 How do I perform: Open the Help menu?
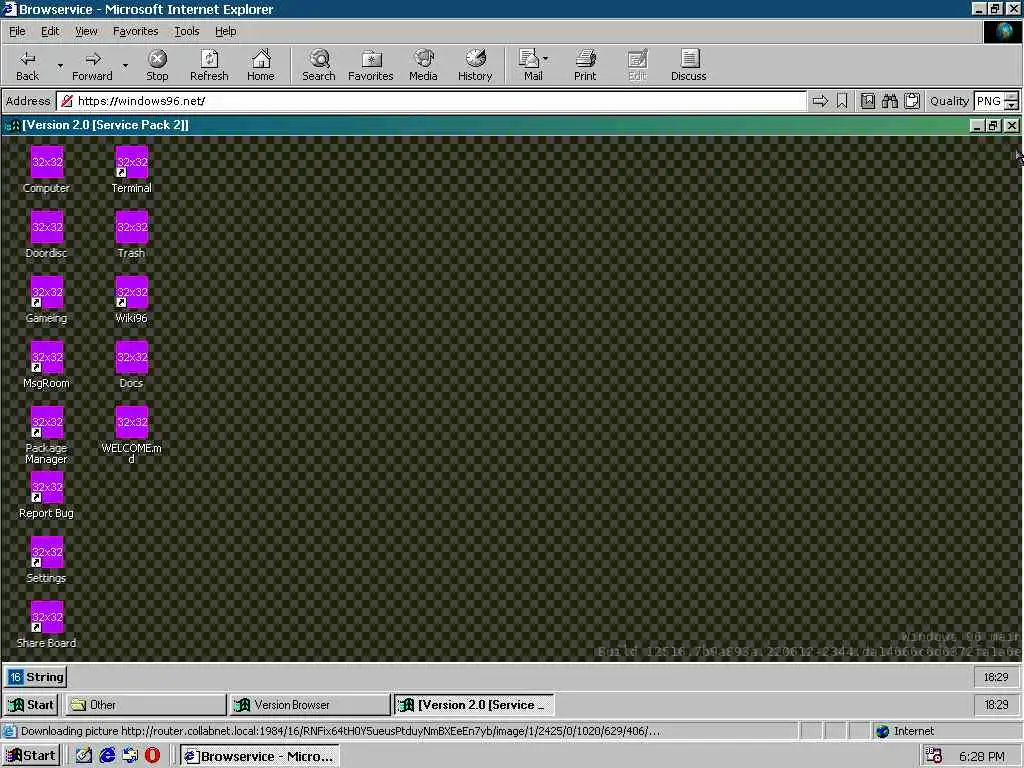225,31
